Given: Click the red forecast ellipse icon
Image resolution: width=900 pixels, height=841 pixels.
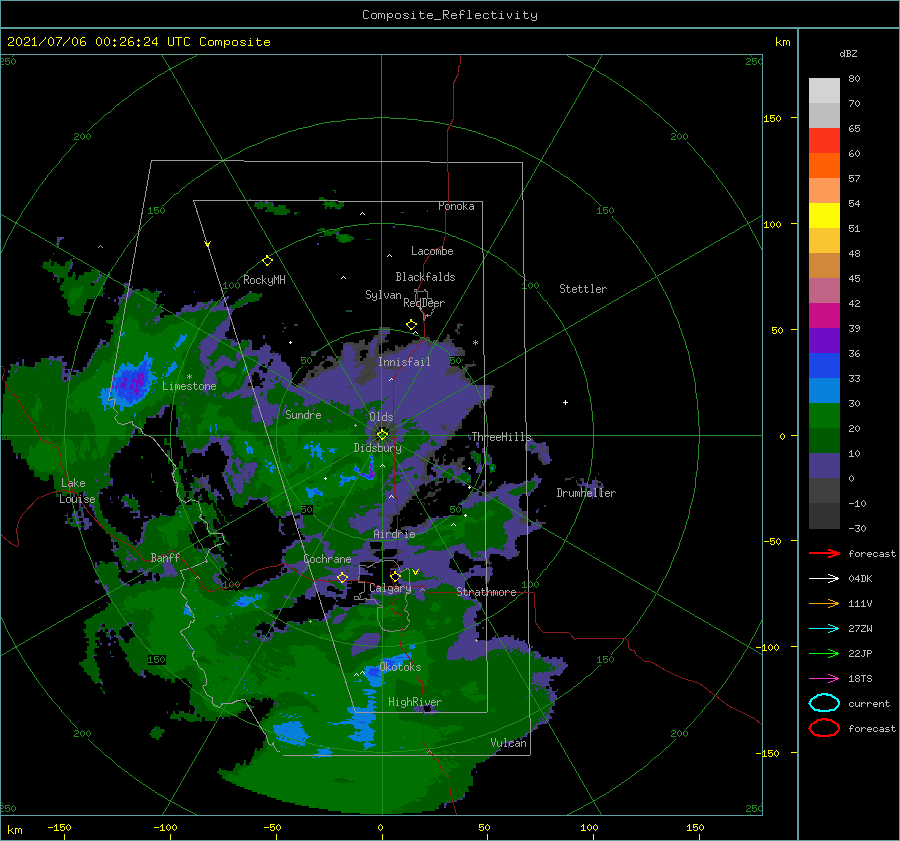Looking at the screenshot, I should point(824,728).
